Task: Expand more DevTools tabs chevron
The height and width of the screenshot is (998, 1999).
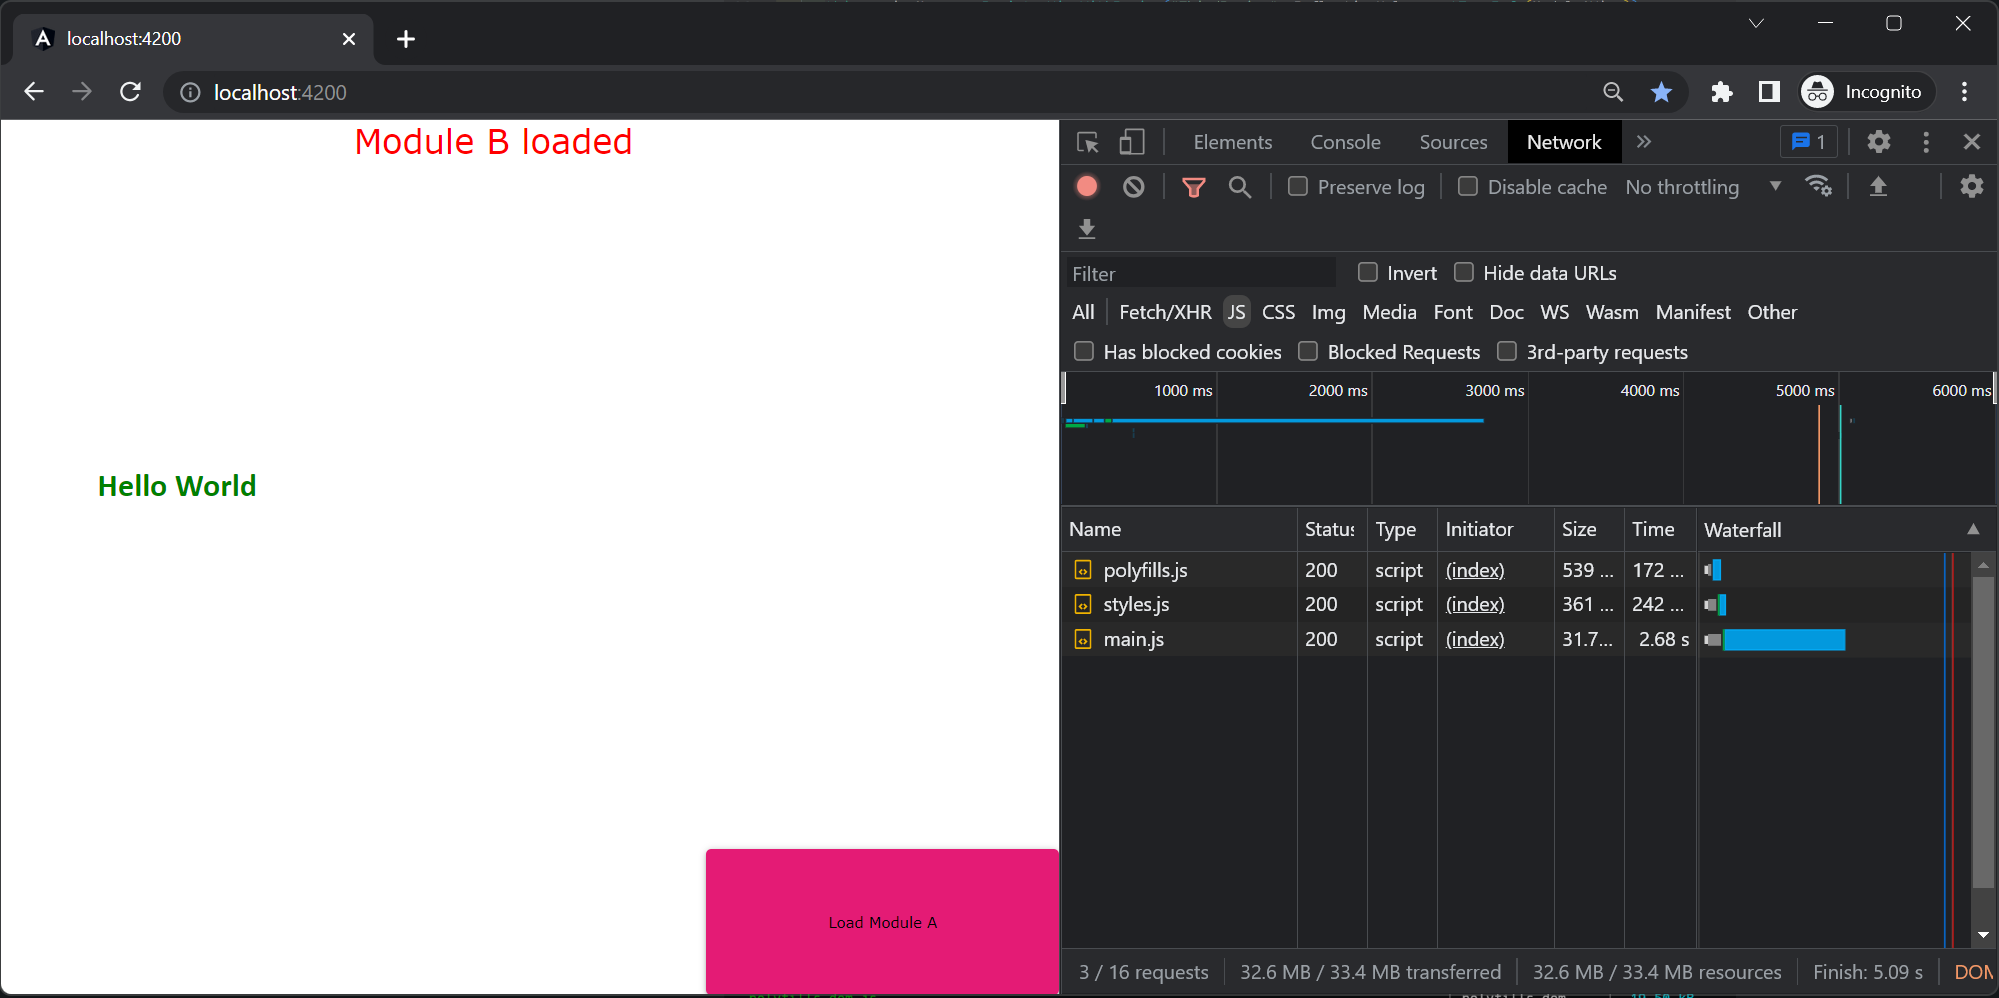Action: [x=1644, y=142]
